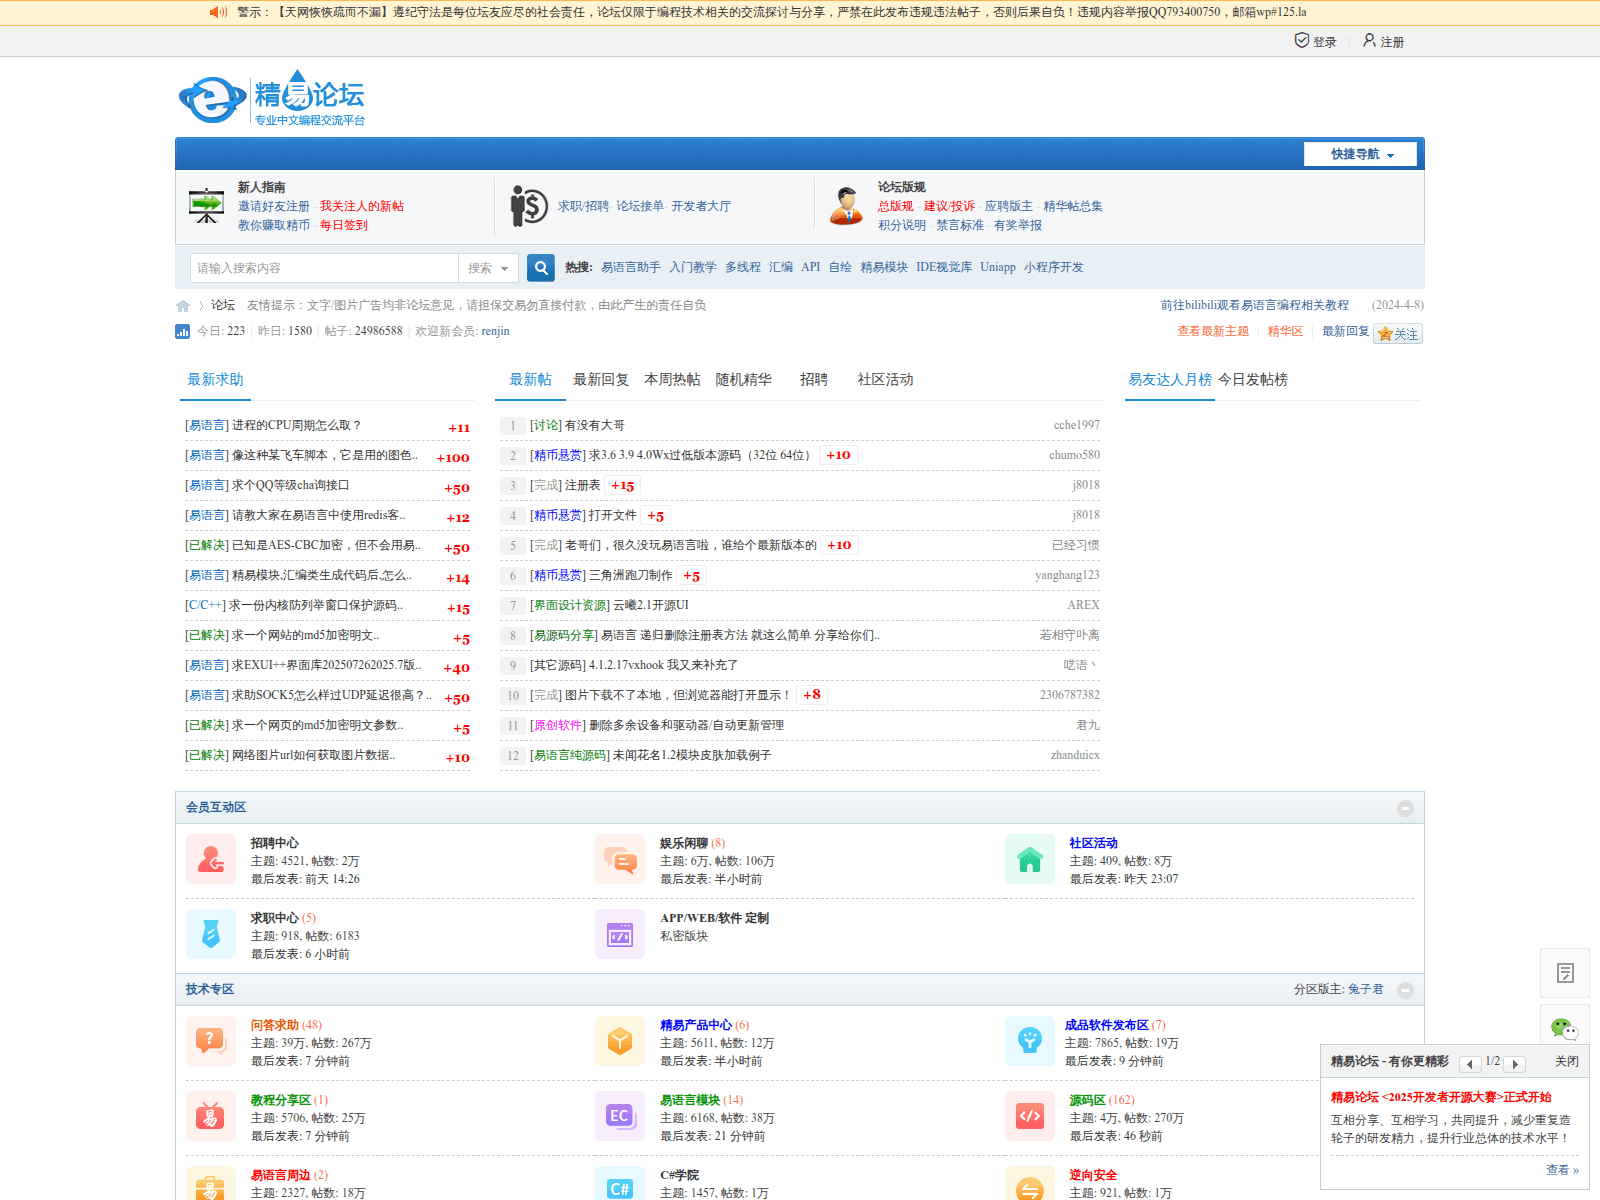This screenshot has height=1200, width=1600.
Task: Click the home icon in breadcrumb
Action: pyautogui.click(x=183, y=306)
